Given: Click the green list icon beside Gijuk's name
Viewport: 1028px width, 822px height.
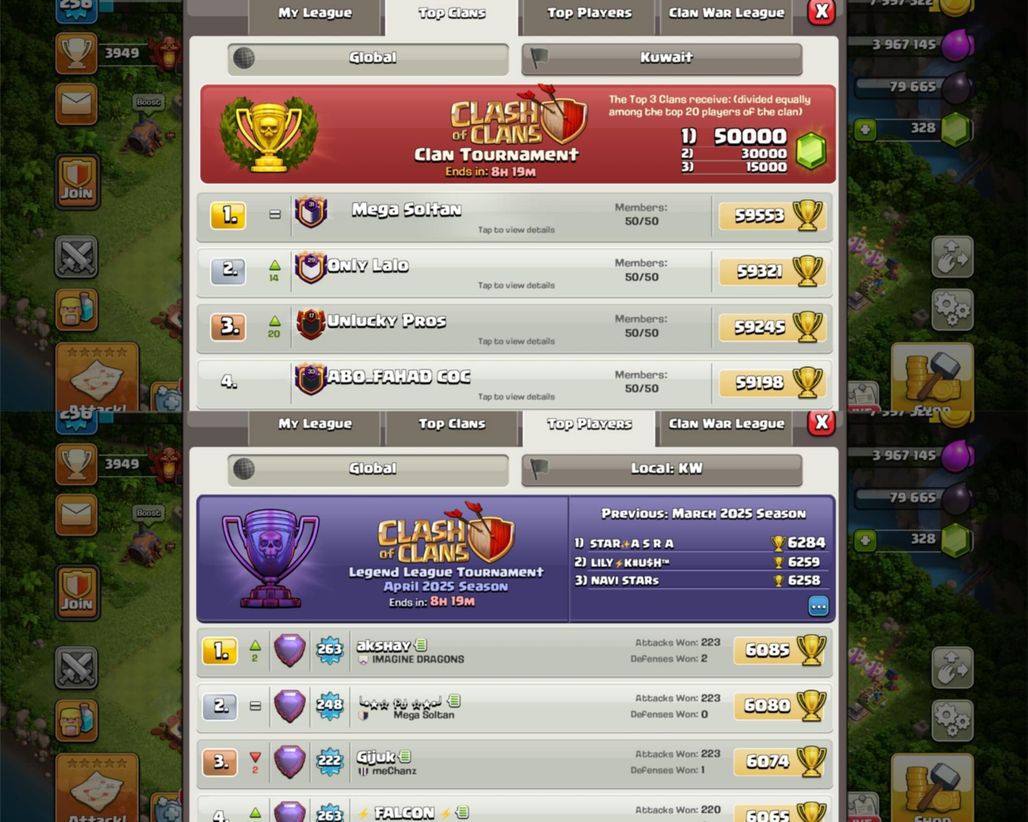Looking at the screenshot, I should [x=405, y=756].
